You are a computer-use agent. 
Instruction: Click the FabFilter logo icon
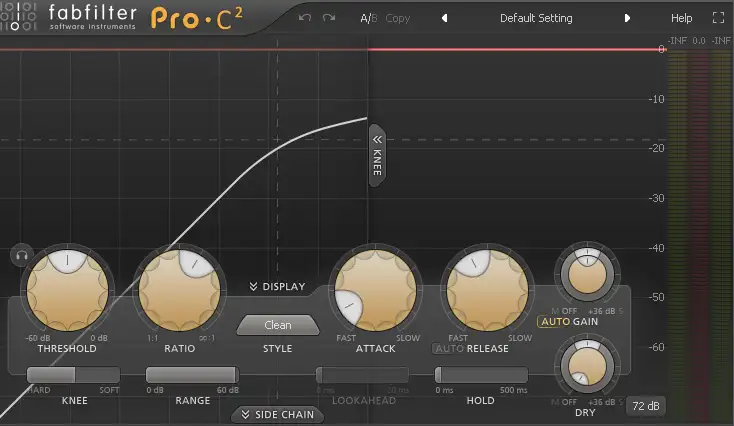coord(18,16)
